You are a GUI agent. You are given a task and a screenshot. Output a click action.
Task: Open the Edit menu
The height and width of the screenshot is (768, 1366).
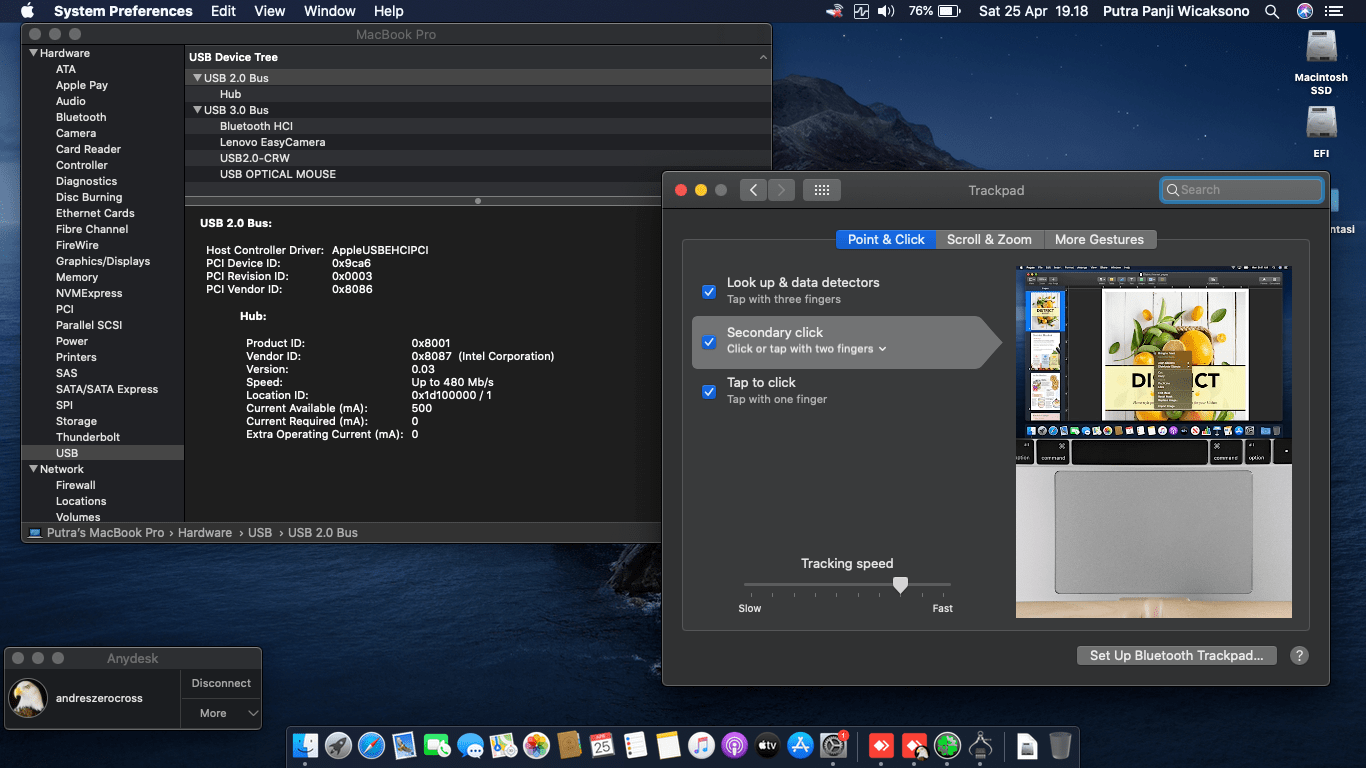click(223, 11)
